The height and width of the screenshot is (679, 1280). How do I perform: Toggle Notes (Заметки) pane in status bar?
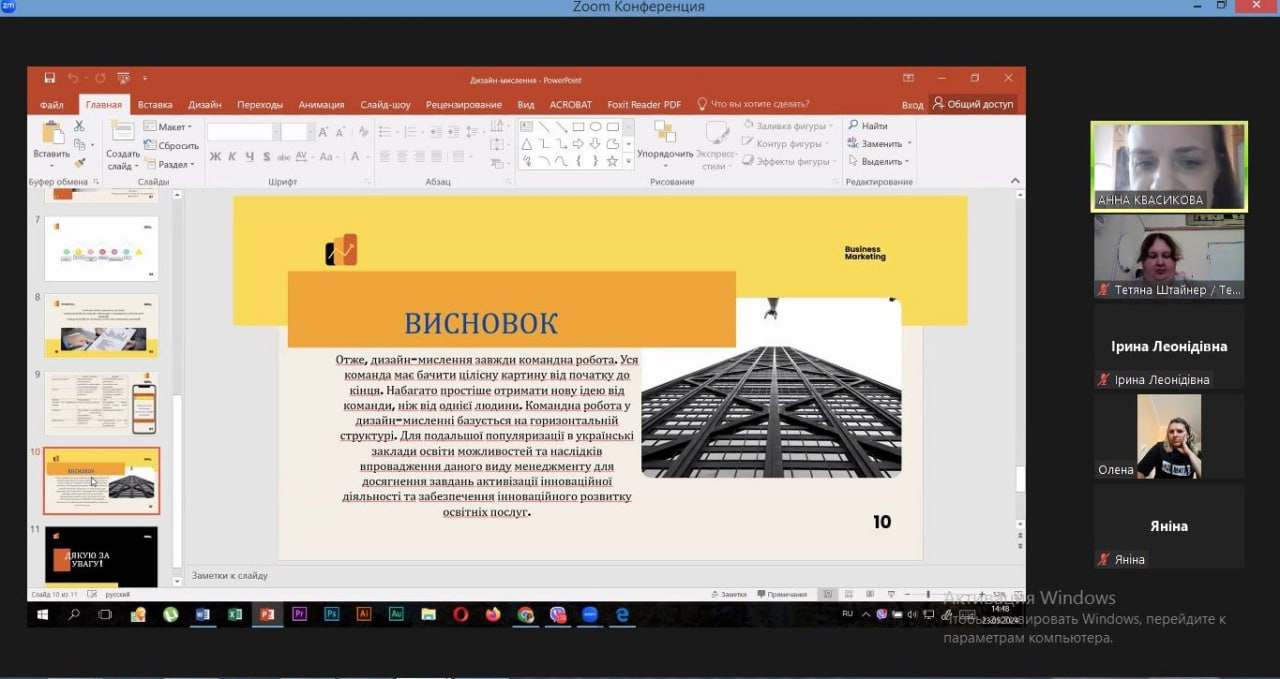pyautogui.click(x=727, y=594)
